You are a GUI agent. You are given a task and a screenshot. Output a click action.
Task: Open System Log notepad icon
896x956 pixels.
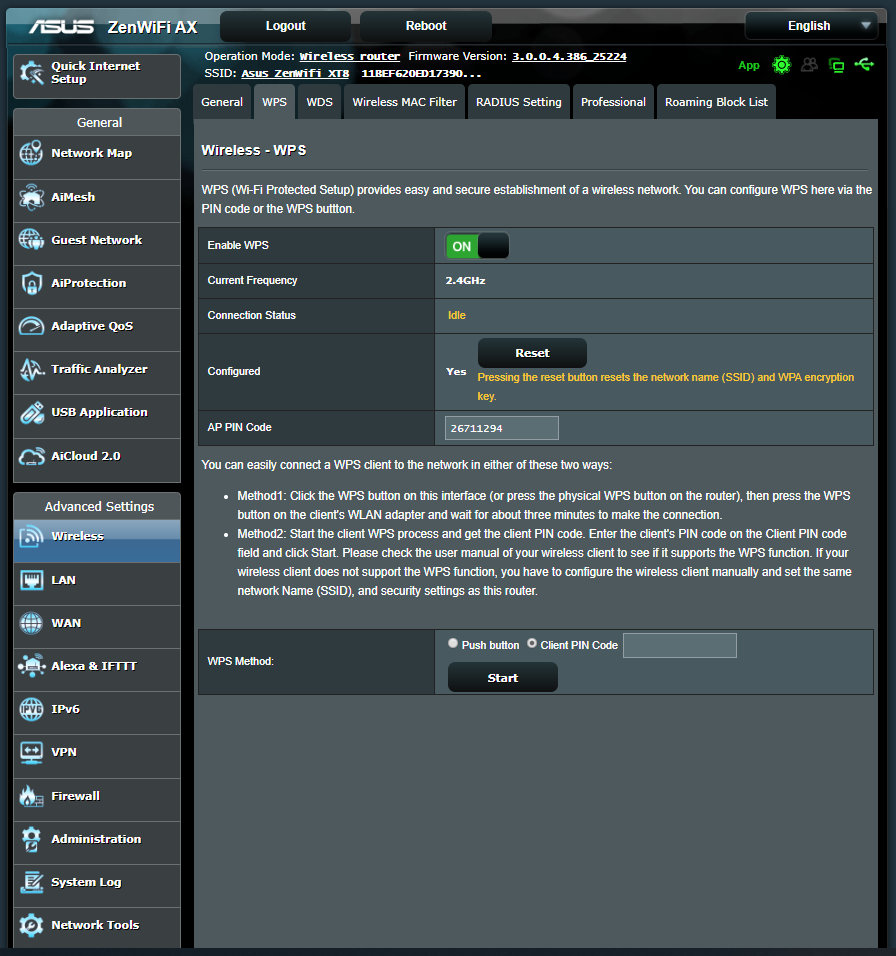tap(31, 882)
